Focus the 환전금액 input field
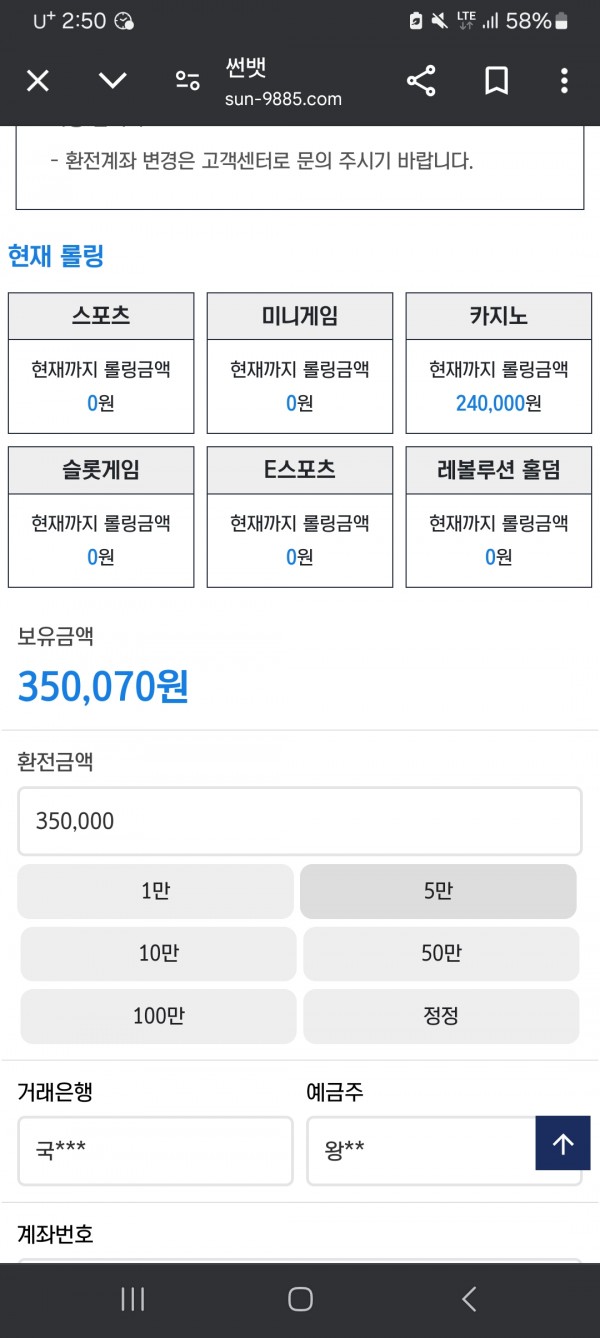Image resolution: width=600 pixels, height=1338 pixels. [300, 821]
